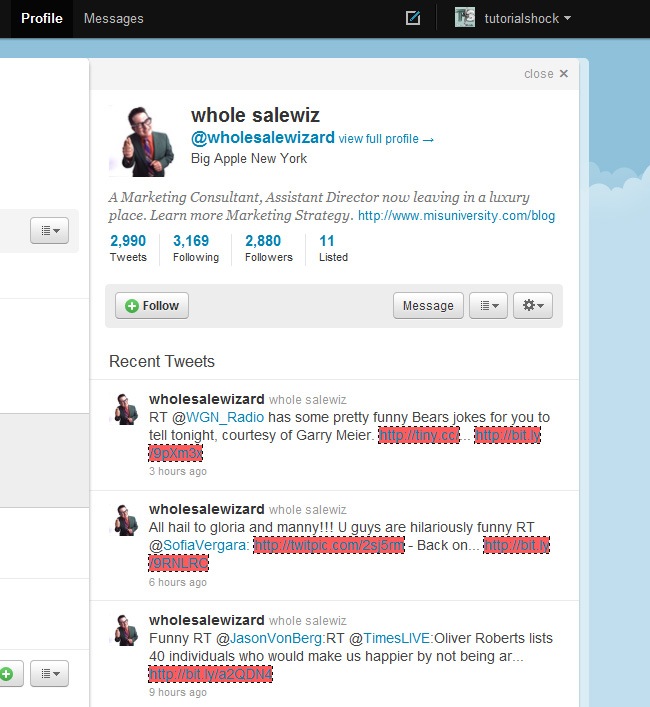Open the bottom left panel list dropdown
This screenshot has width=650, height=707.
50,674
